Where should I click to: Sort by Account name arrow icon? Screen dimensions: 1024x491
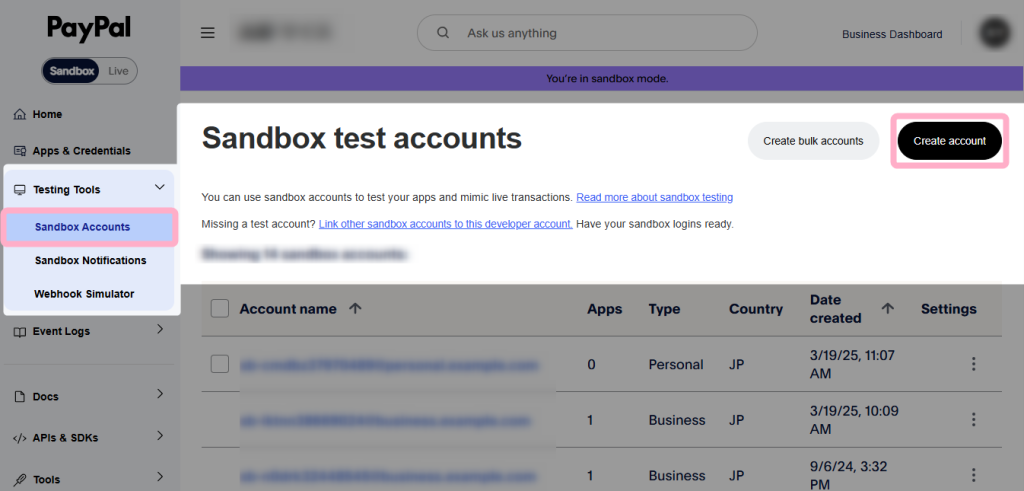click(355, 309)
